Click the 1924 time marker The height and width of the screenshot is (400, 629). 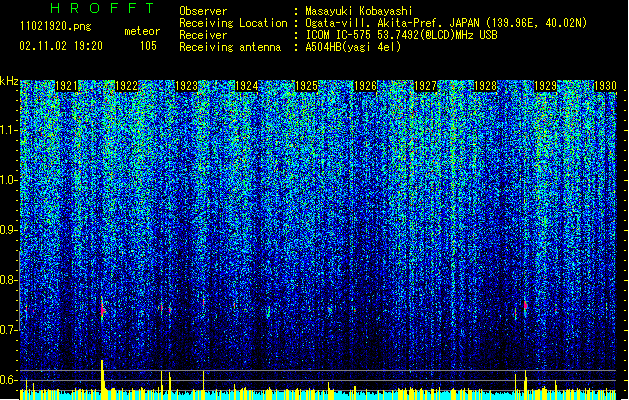click(246, 86)
